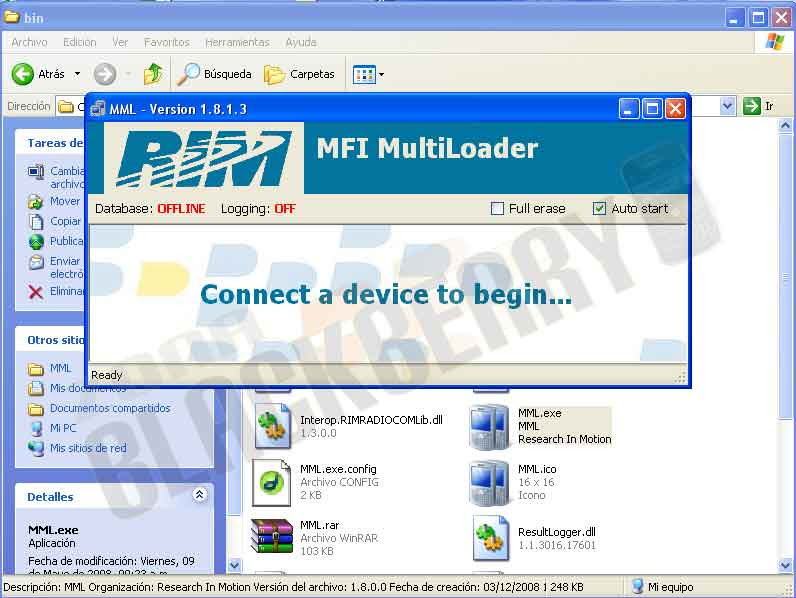This screenshot has height=598, width=796.
Task: Expand the address bar dropdown arrow
Action: [x=727, y=106]
